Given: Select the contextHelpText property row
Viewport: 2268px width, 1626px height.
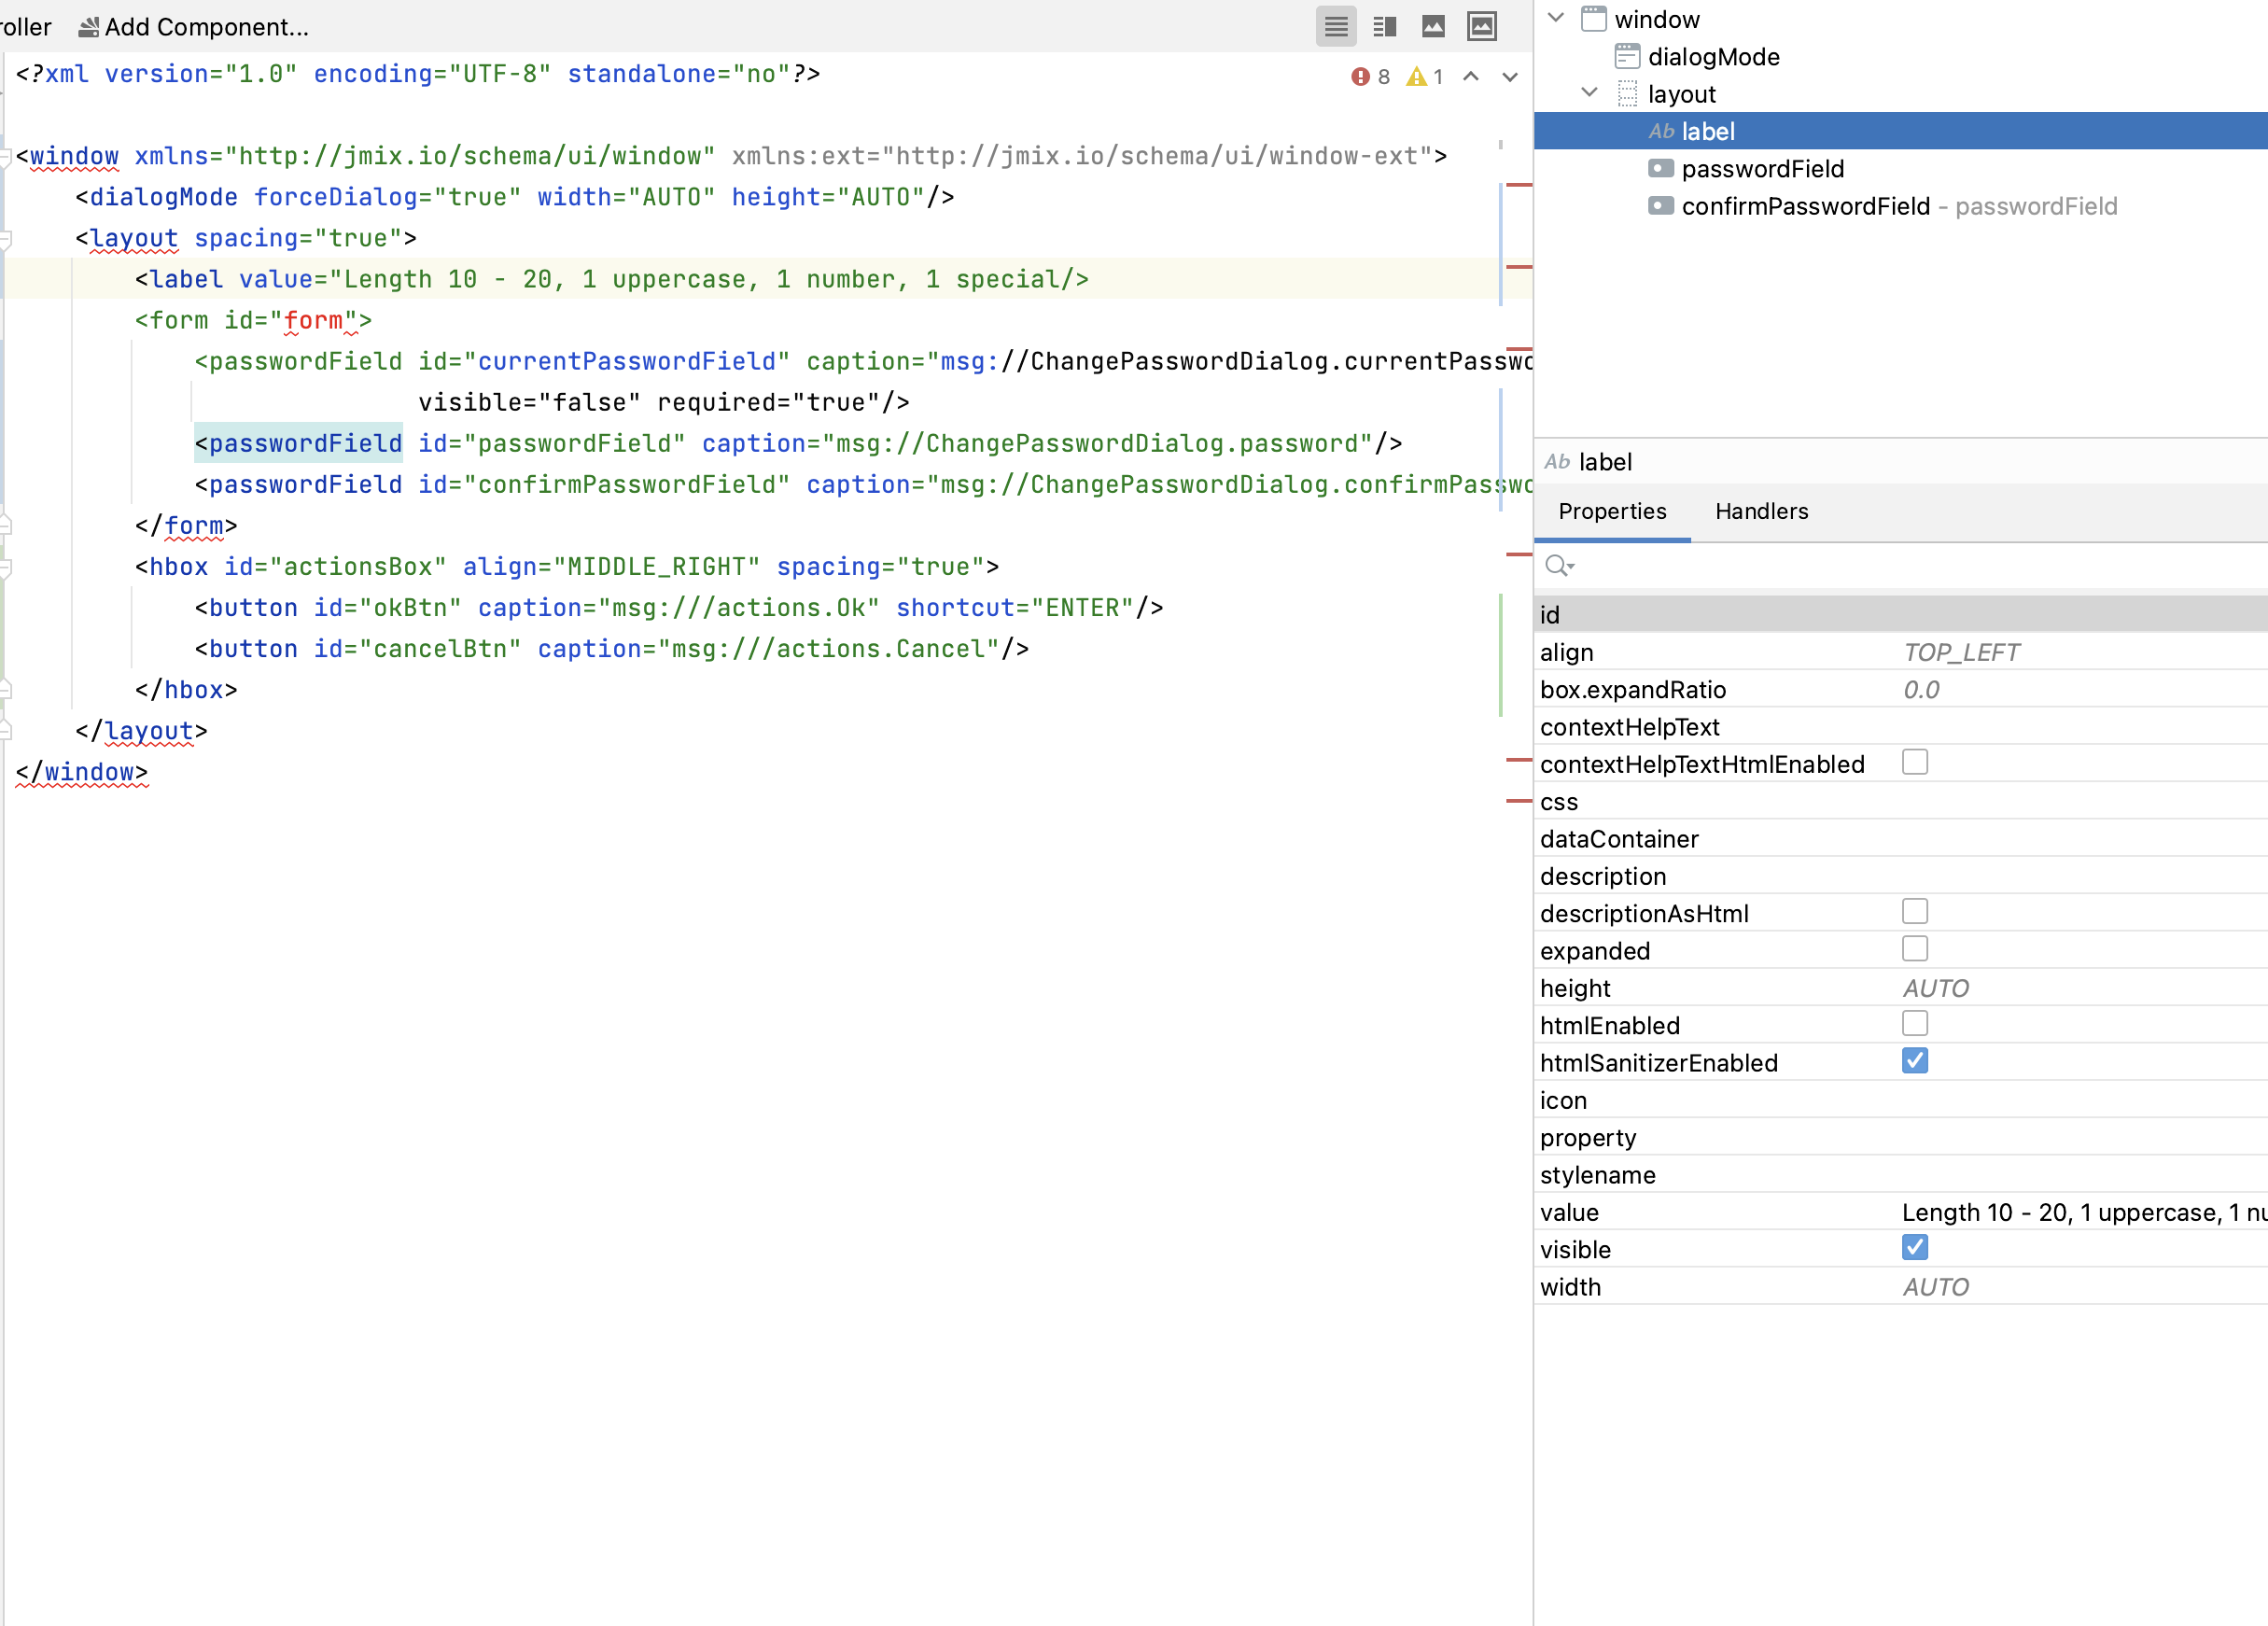Looking at the screenshot, I should point(1900,727).
